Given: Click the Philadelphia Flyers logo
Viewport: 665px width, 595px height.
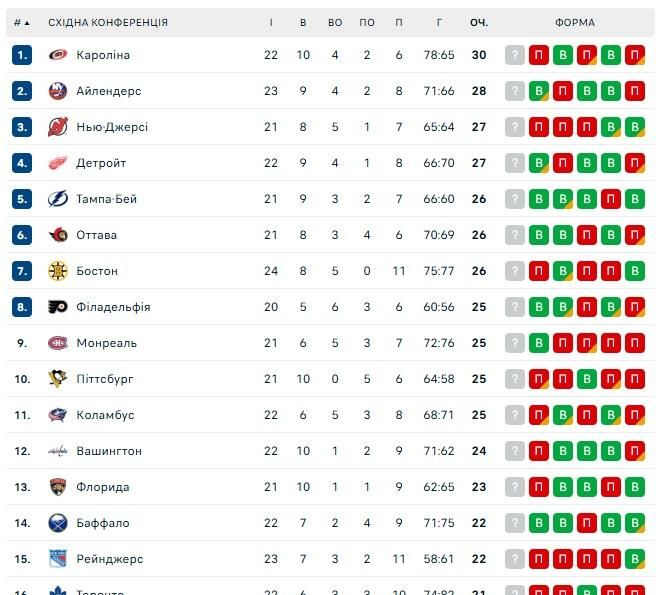Looking at the screenshot, I should (57, 307).
